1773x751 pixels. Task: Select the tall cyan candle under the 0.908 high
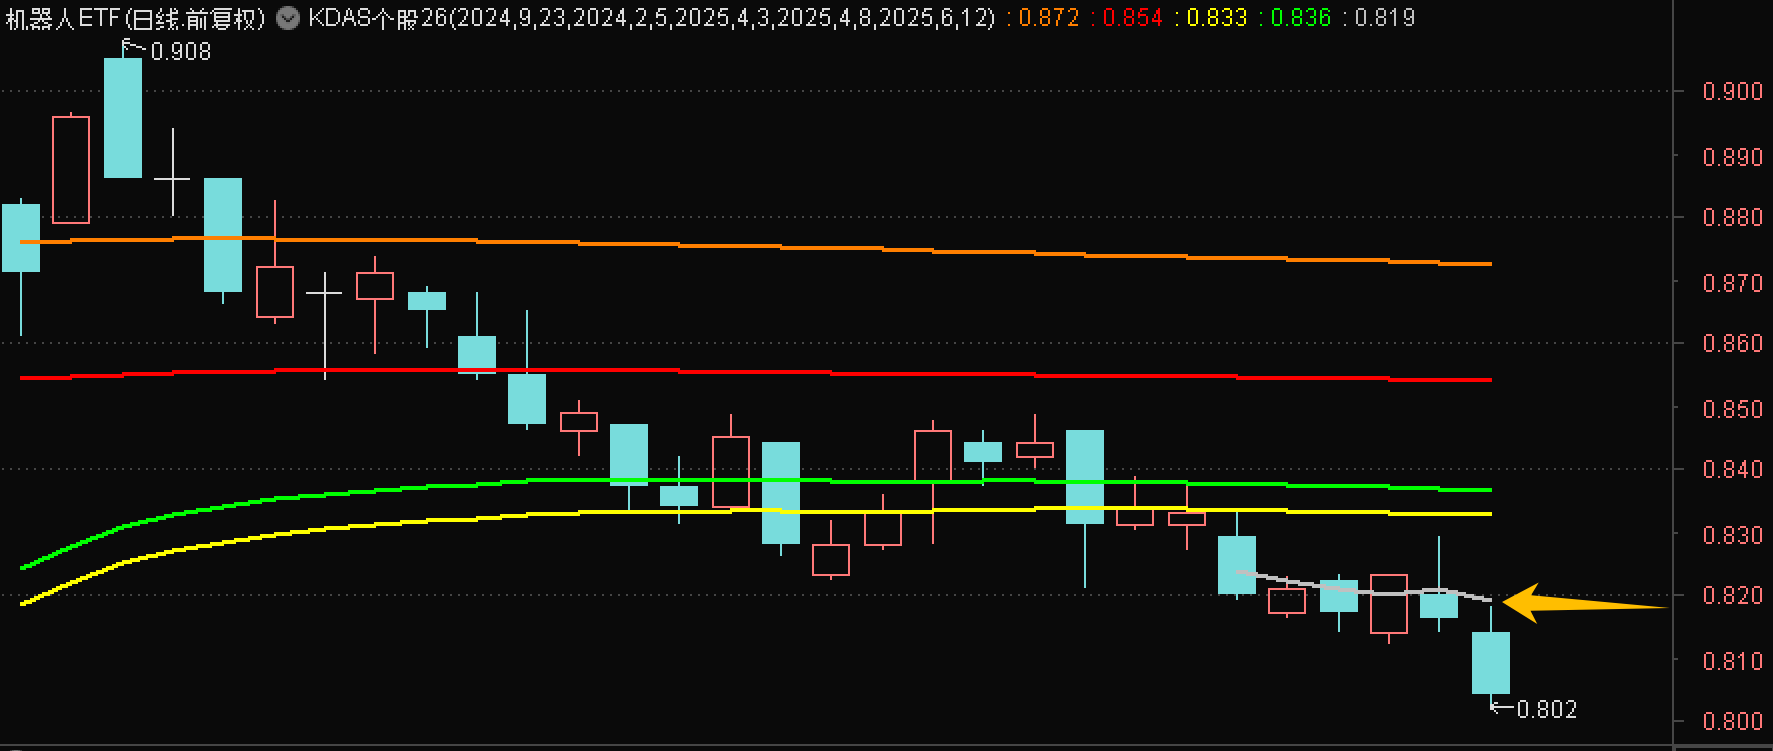[123, 118]
